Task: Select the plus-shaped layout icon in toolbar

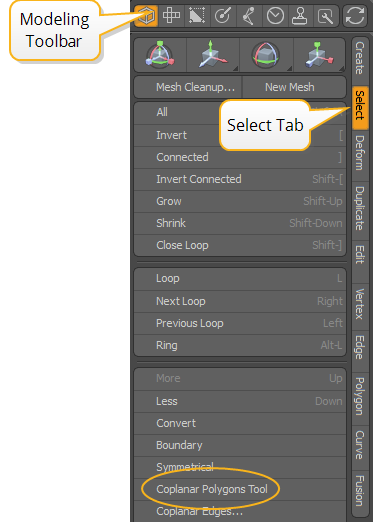Action: point(171,16)
